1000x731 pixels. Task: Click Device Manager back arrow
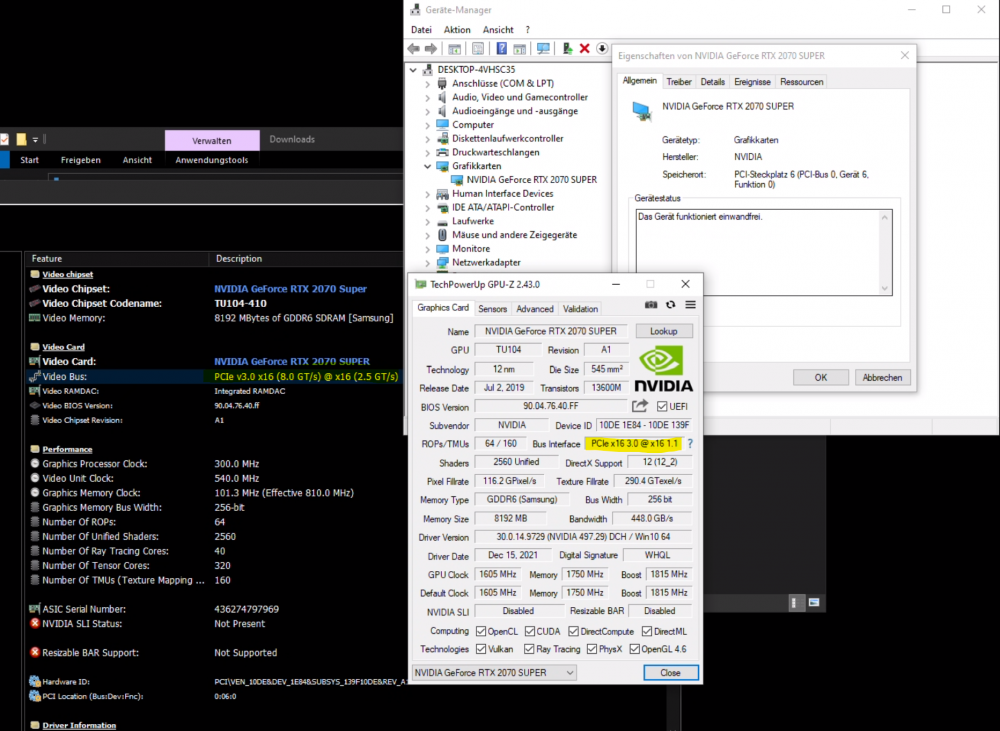[413, 48]
